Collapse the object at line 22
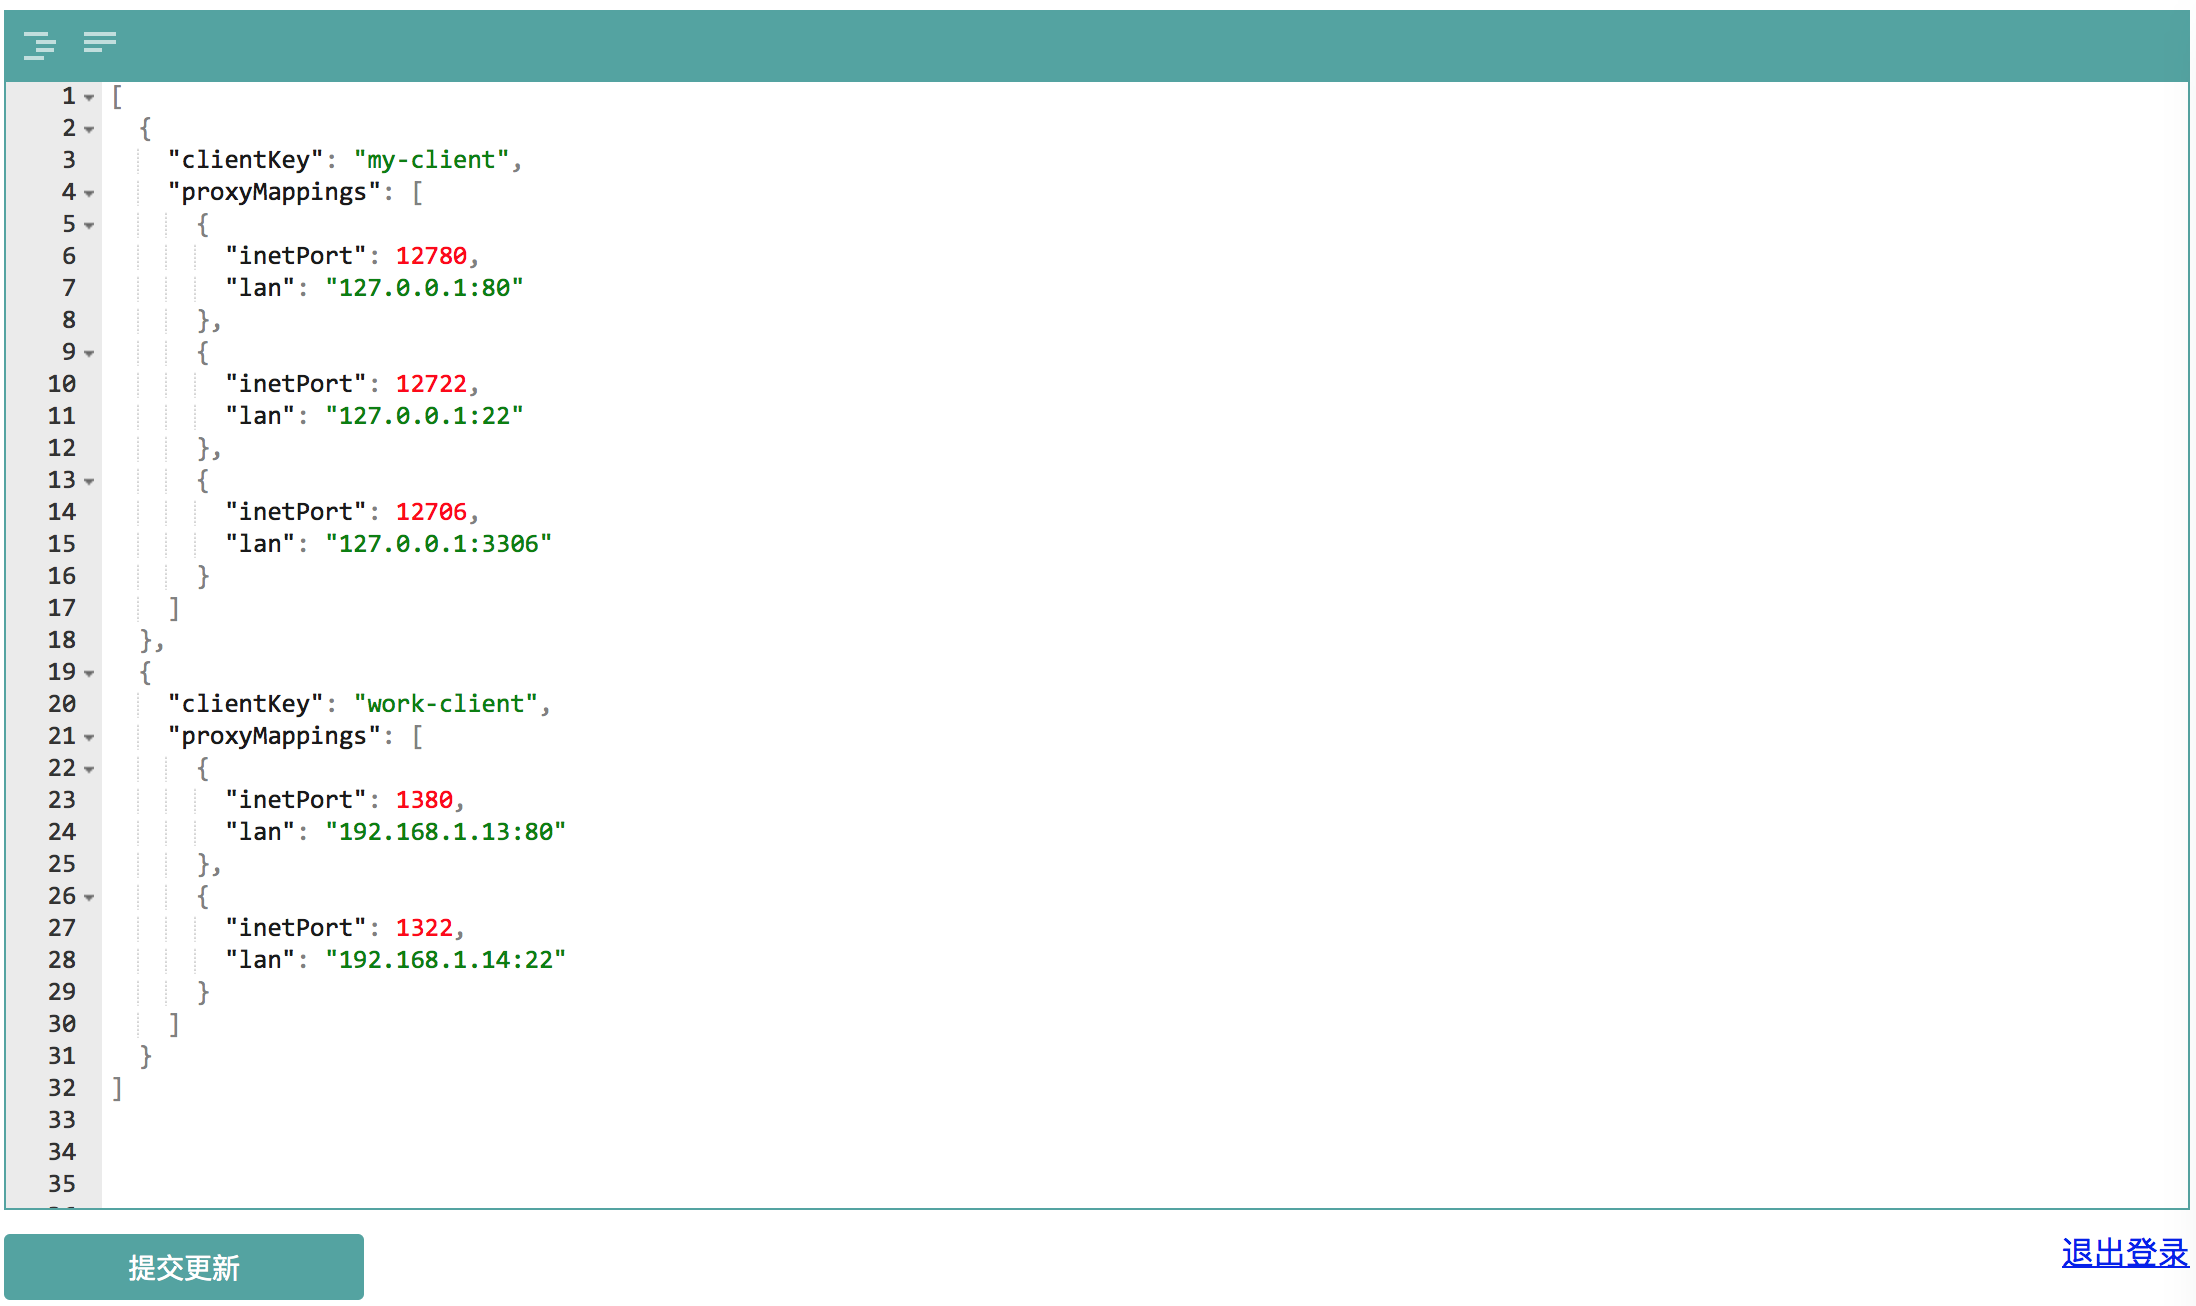The width and height of the screenshot is (2196, 1306). [x=90, y=769]
